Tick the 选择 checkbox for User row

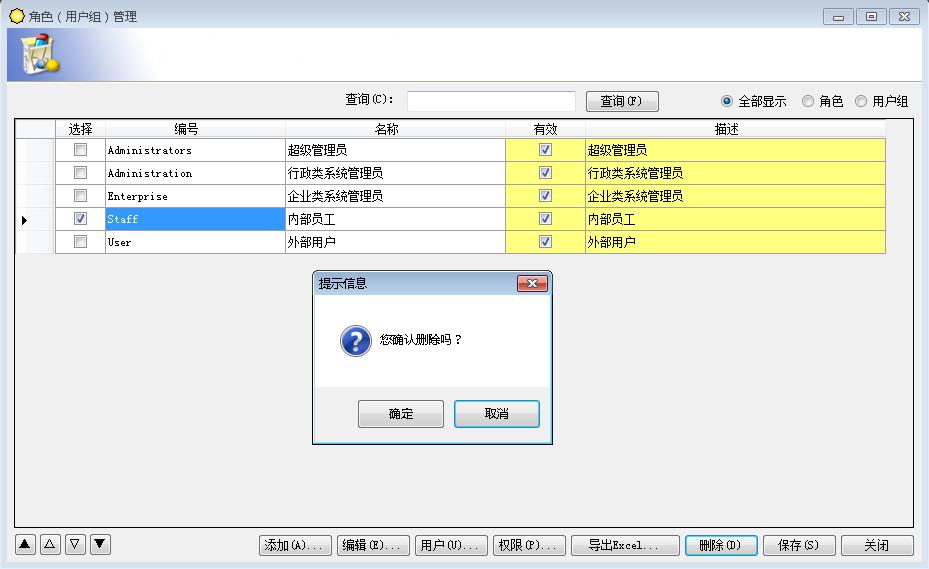click(x=81, y=242)
